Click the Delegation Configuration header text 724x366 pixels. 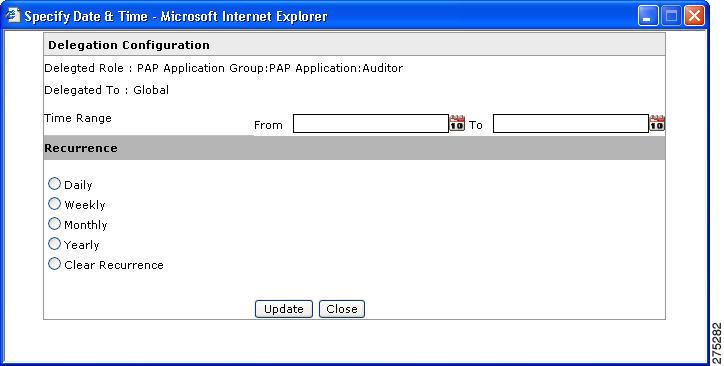(x=129, y=45)
